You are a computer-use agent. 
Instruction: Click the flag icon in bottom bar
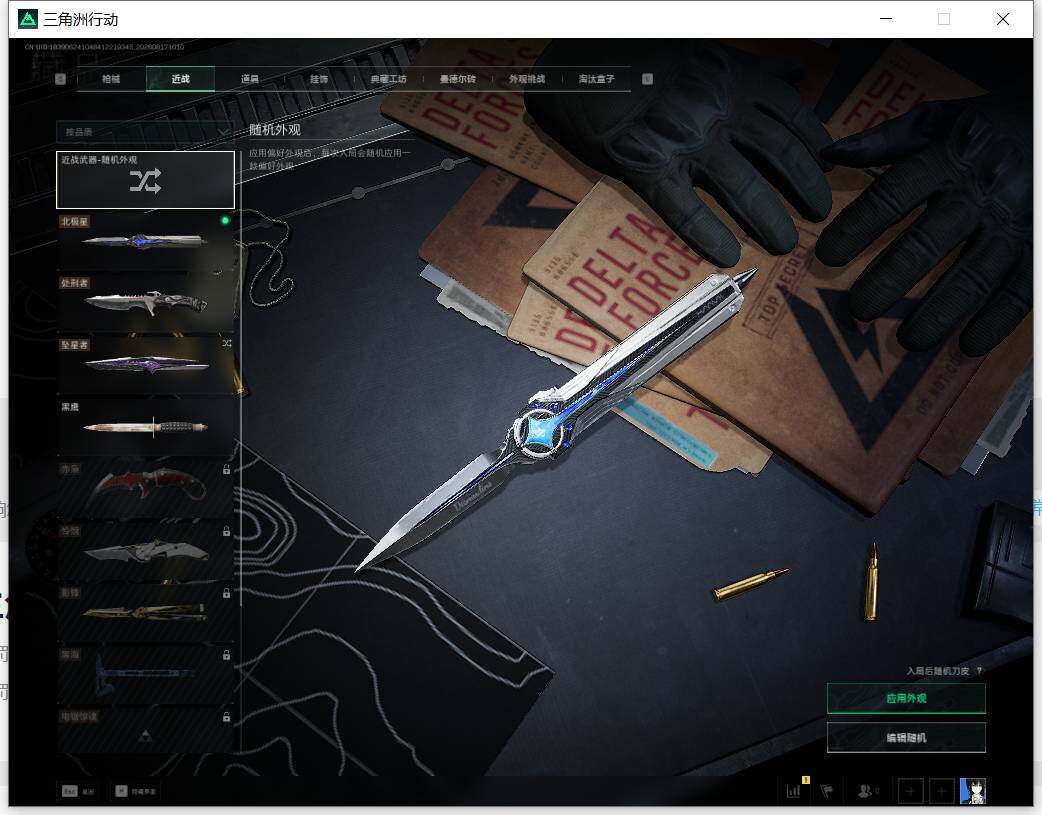coord(827,791)
